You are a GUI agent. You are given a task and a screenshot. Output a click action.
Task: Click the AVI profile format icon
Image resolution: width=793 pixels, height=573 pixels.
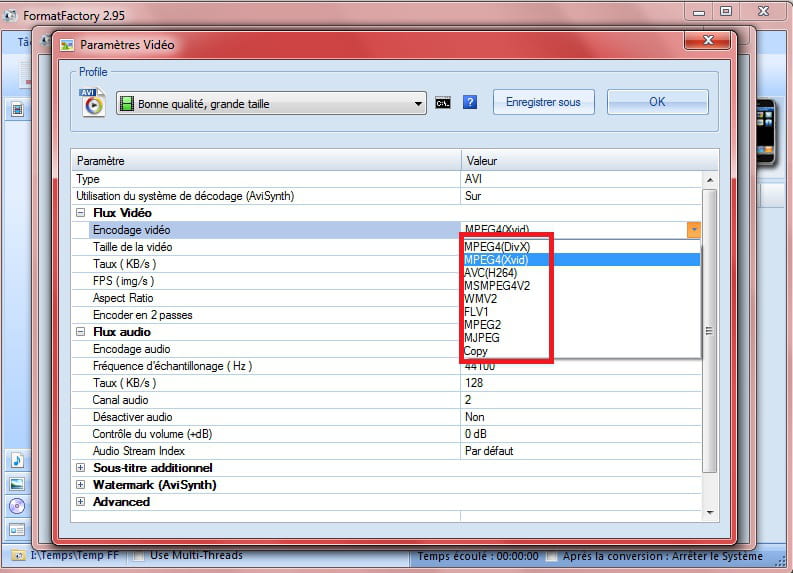[92, 102]
